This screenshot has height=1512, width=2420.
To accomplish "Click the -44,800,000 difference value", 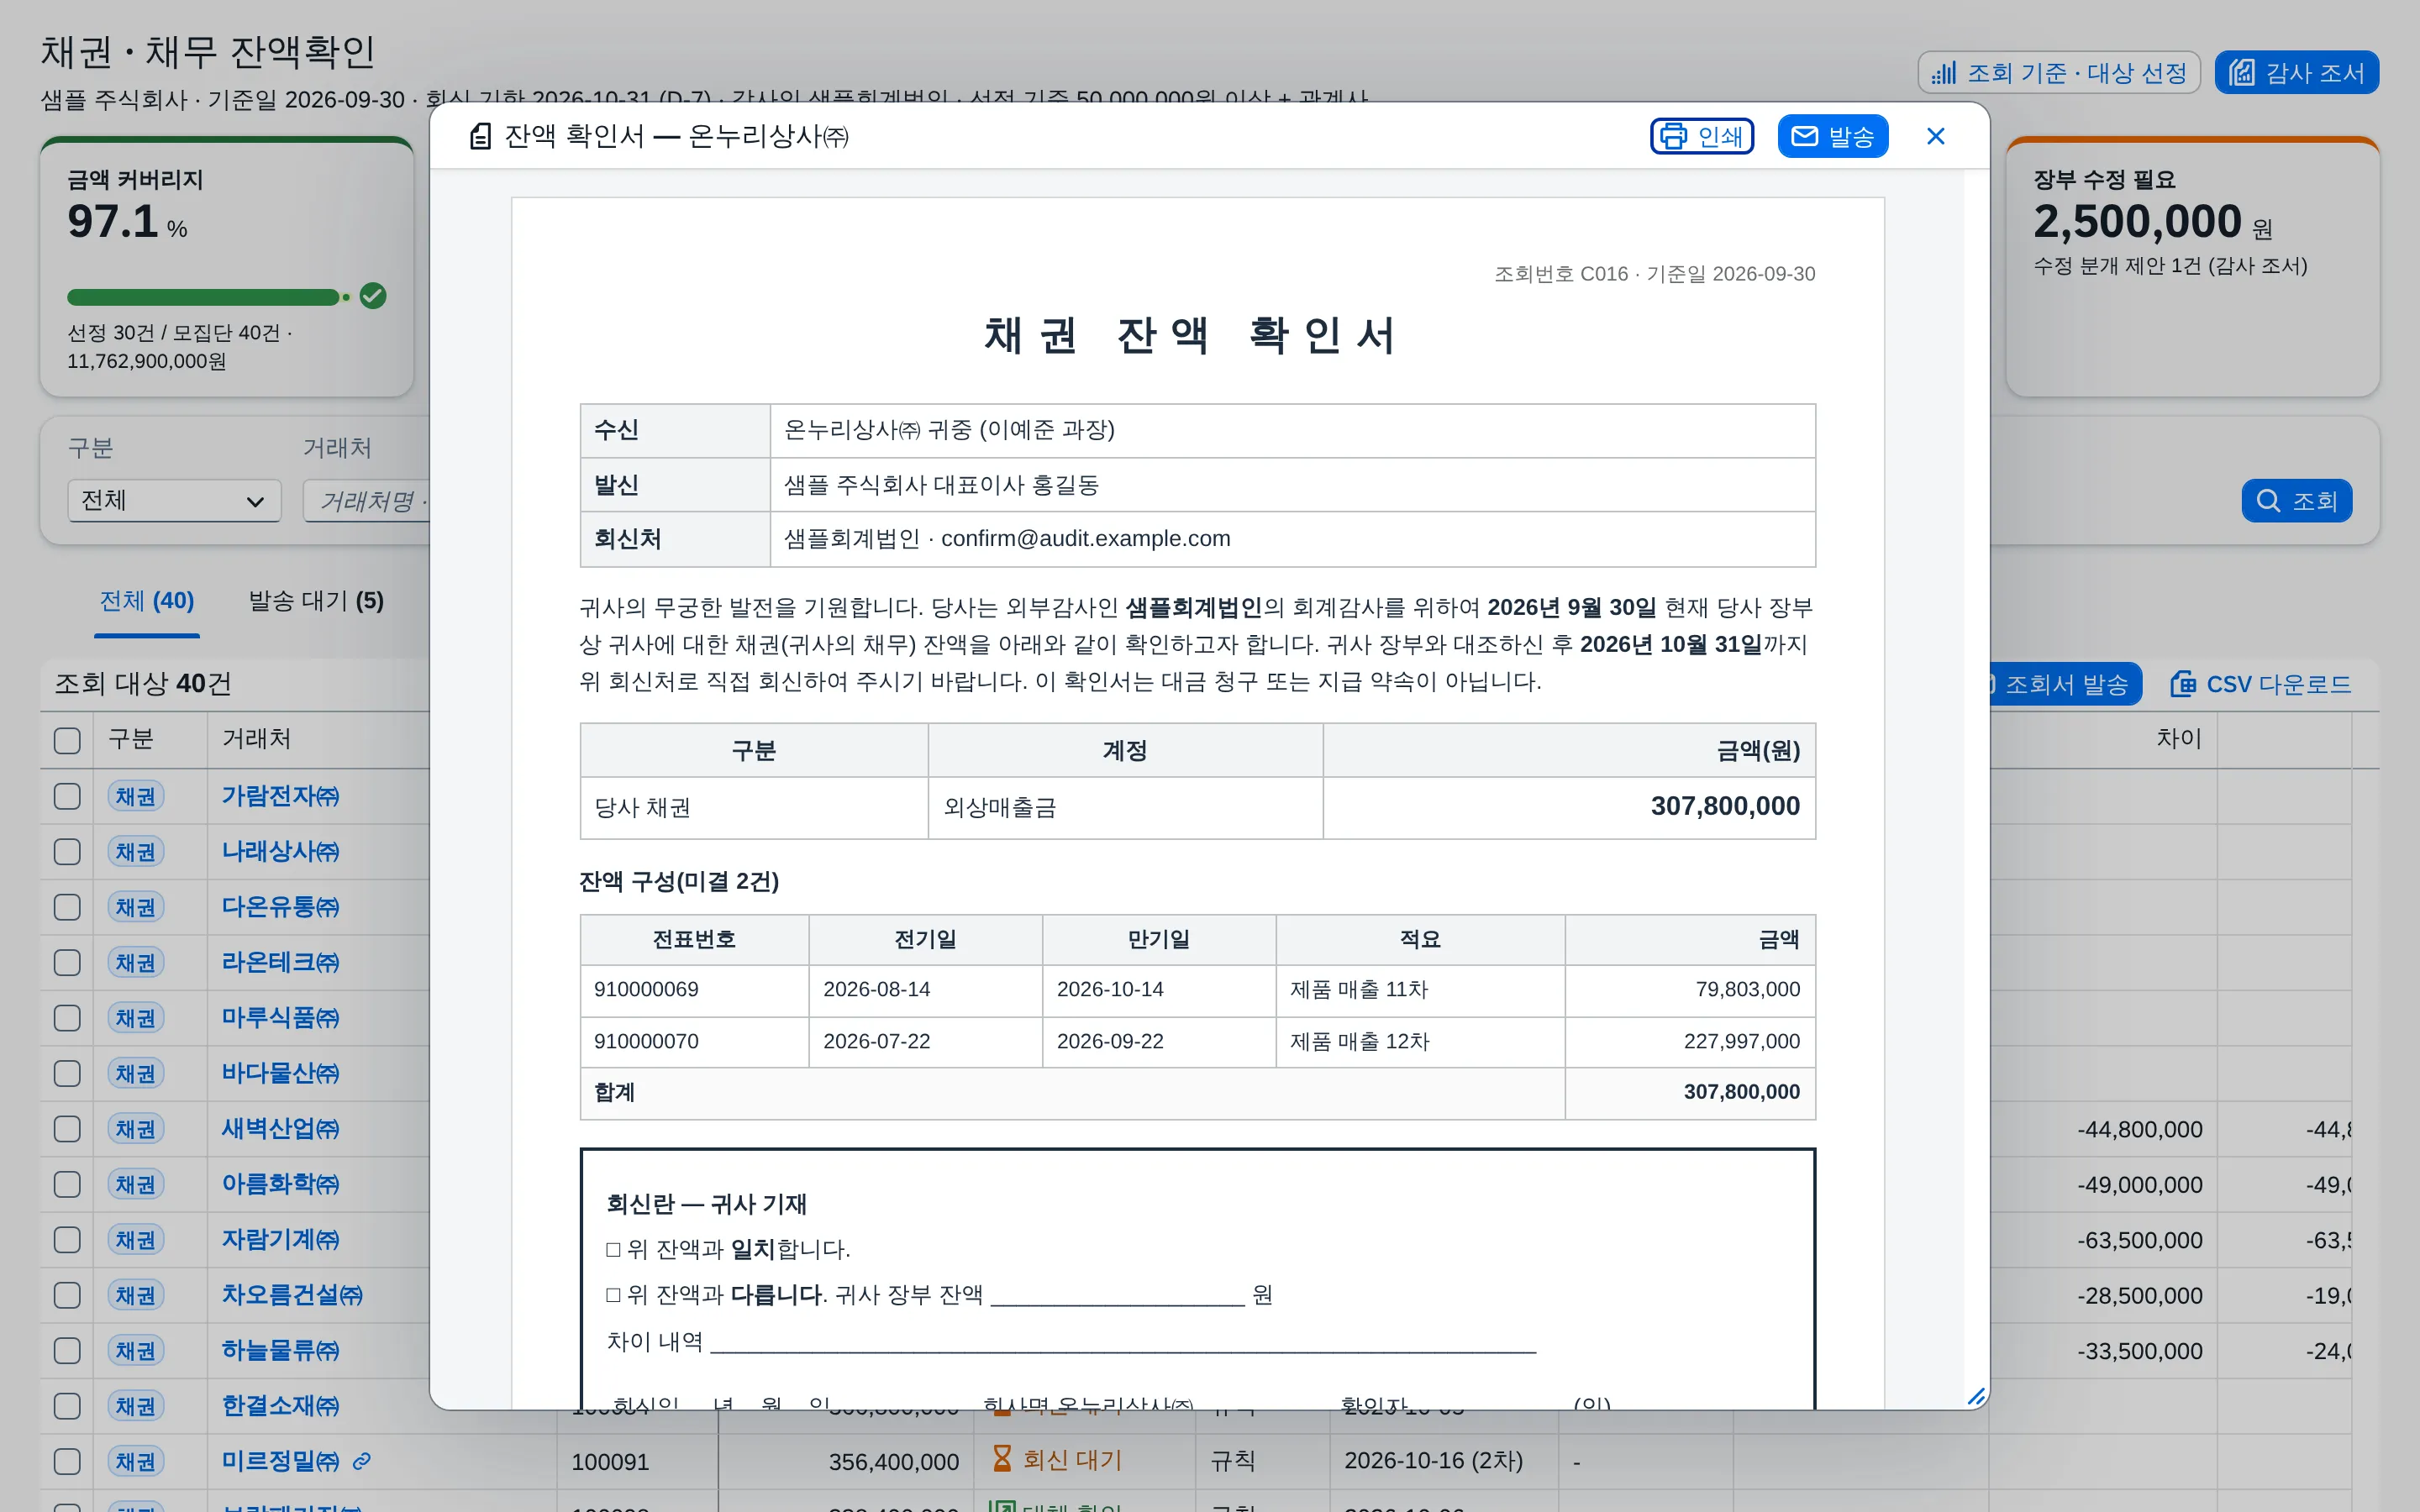I will 2139,1129.
